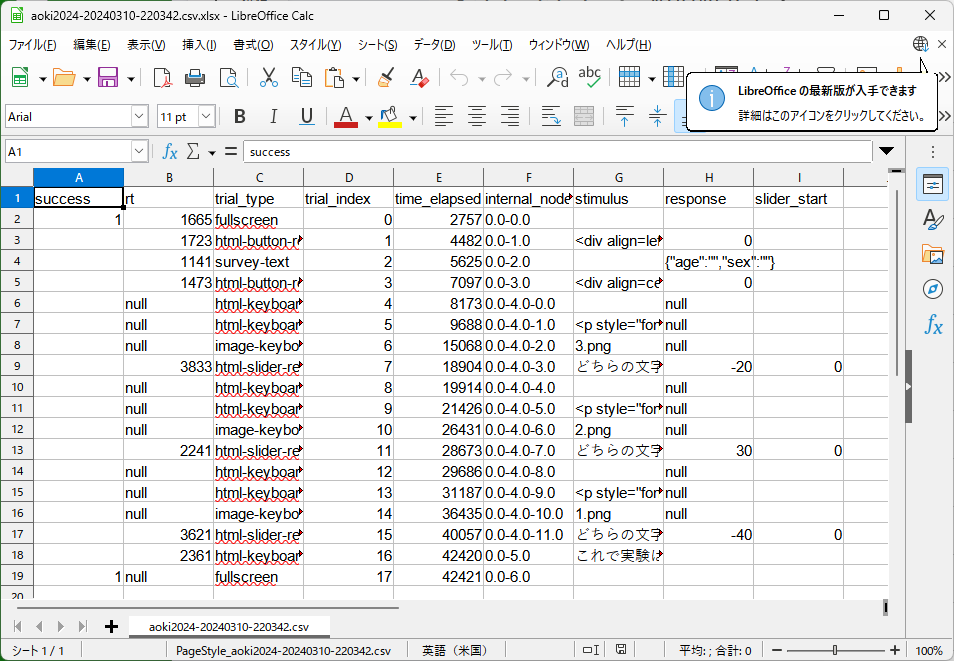Click the Copy icon
The height and width of the screenshot is (661, 954).
tap(302, 78)
